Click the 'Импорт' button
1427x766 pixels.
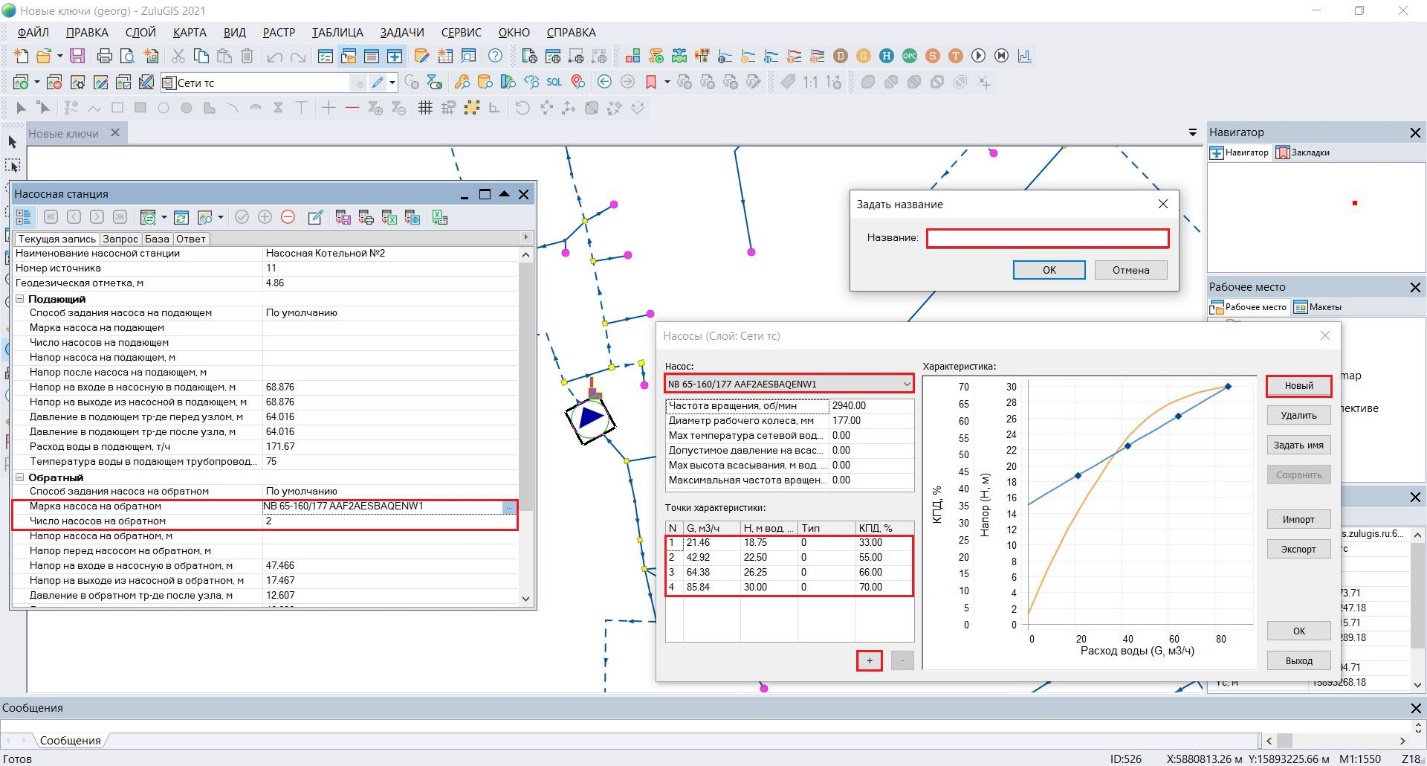(x=1298, y=519)
